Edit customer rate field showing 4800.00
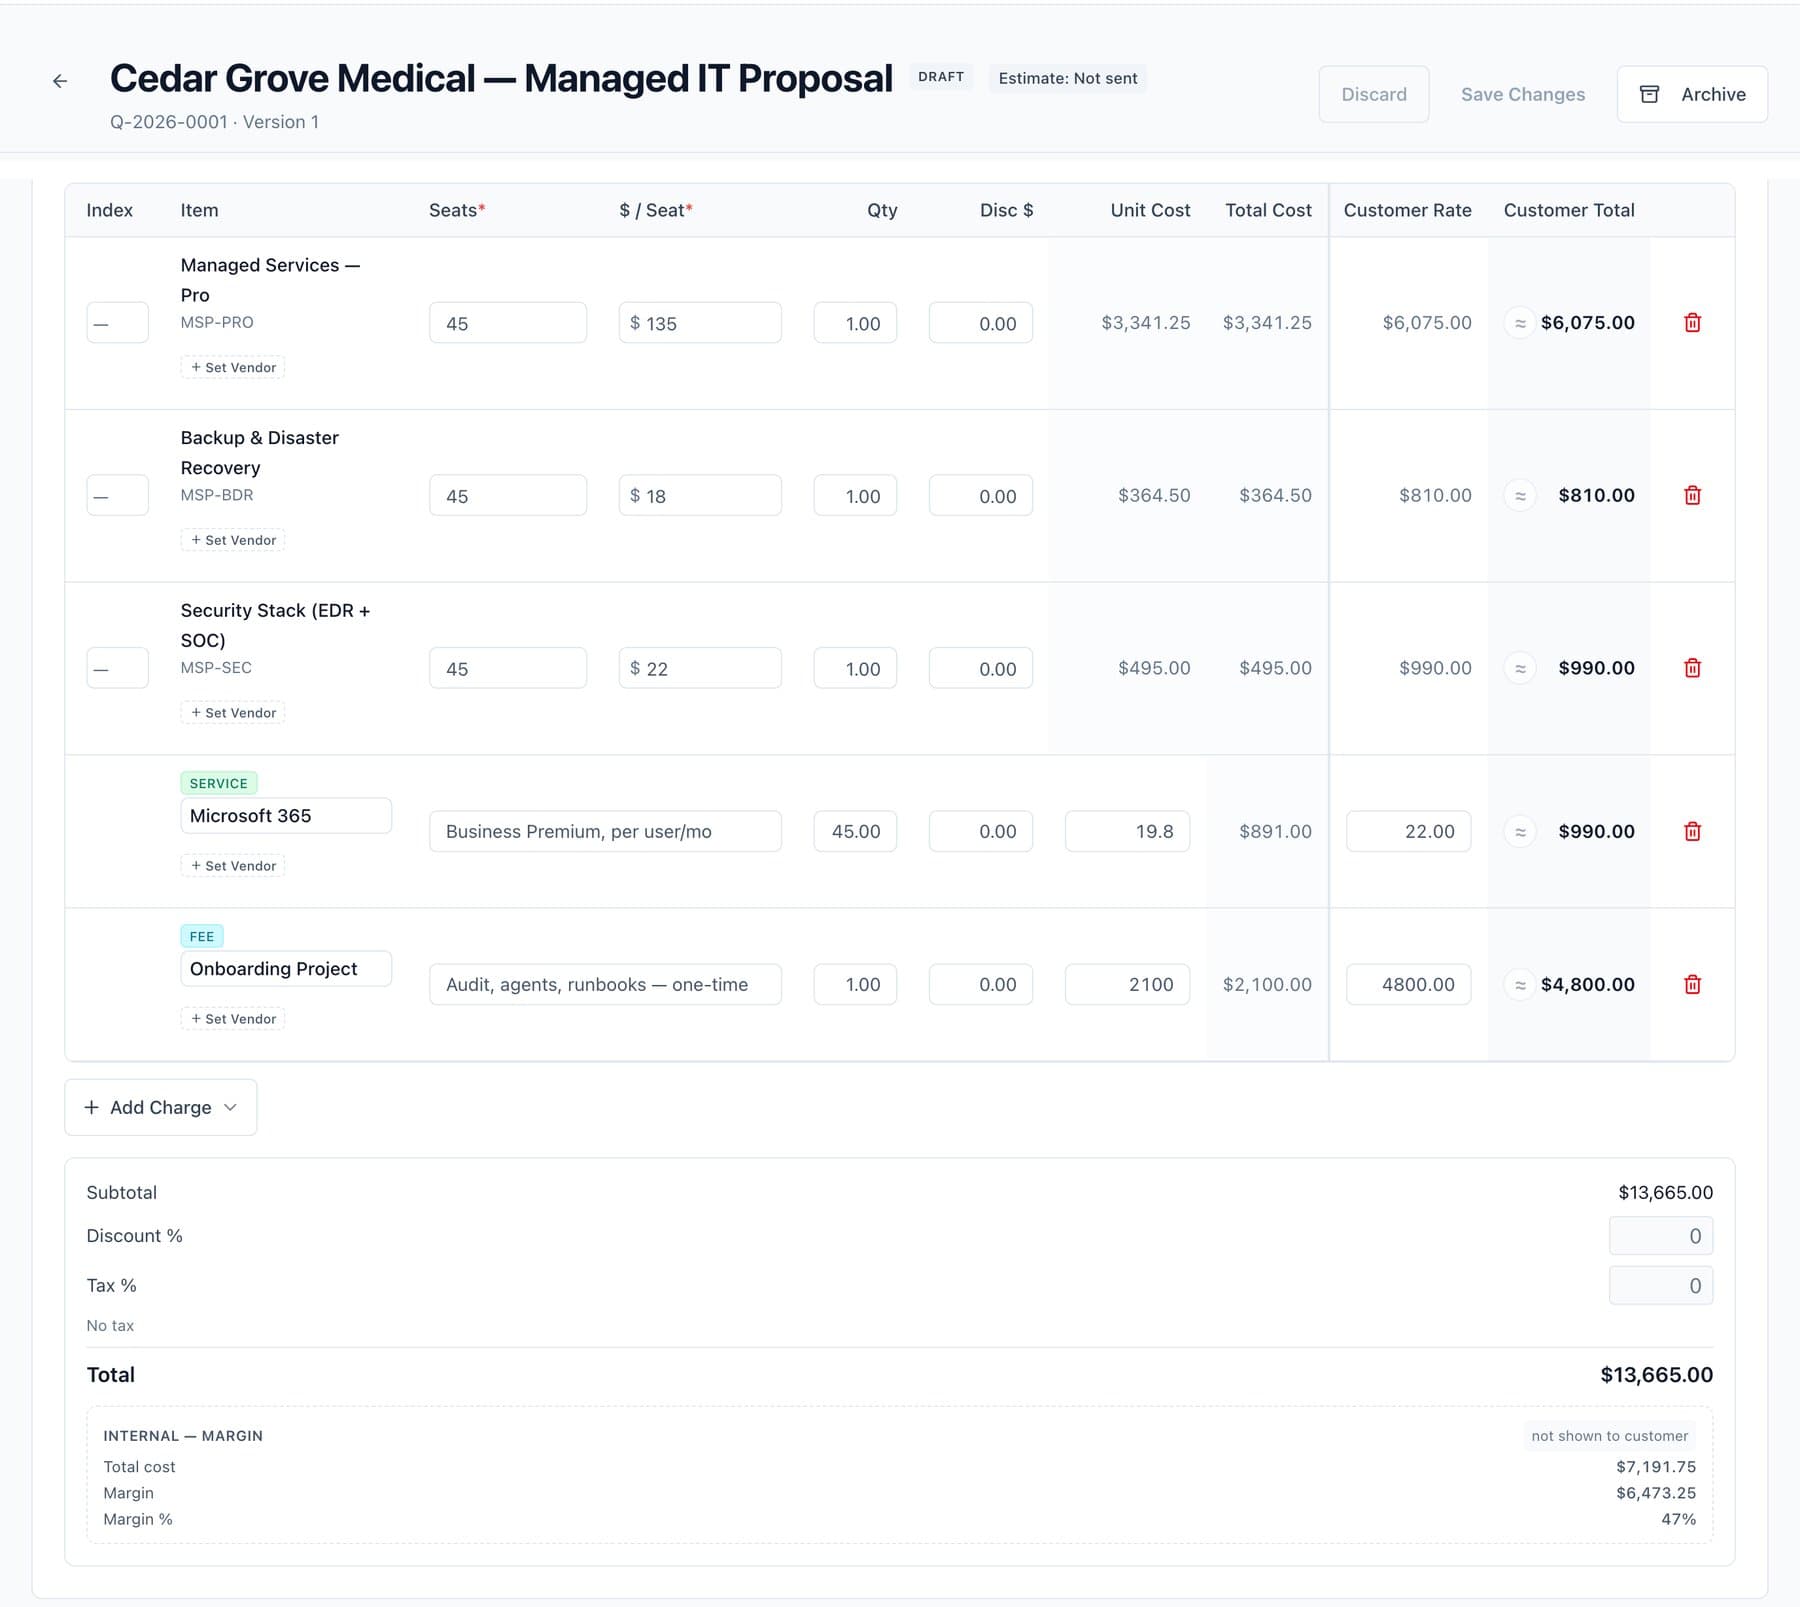1800x1607 pixels. (x=1408, y=985)
